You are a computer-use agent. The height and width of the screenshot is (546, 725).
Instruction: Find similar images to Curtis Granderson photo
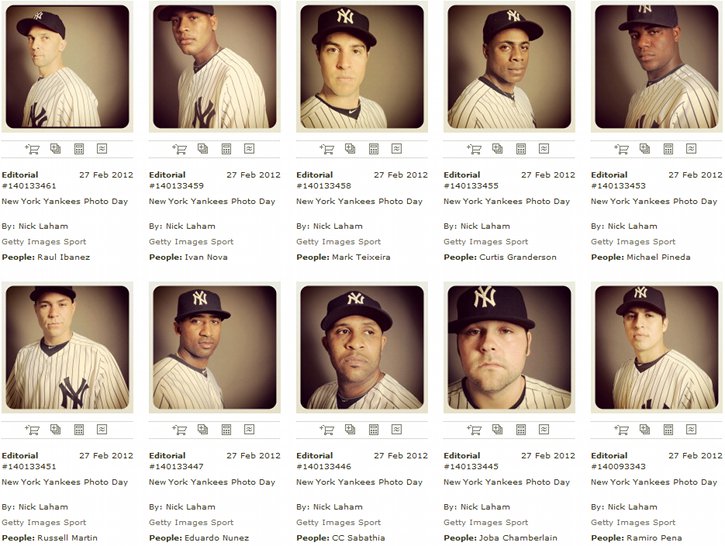(x=544, y=148)
